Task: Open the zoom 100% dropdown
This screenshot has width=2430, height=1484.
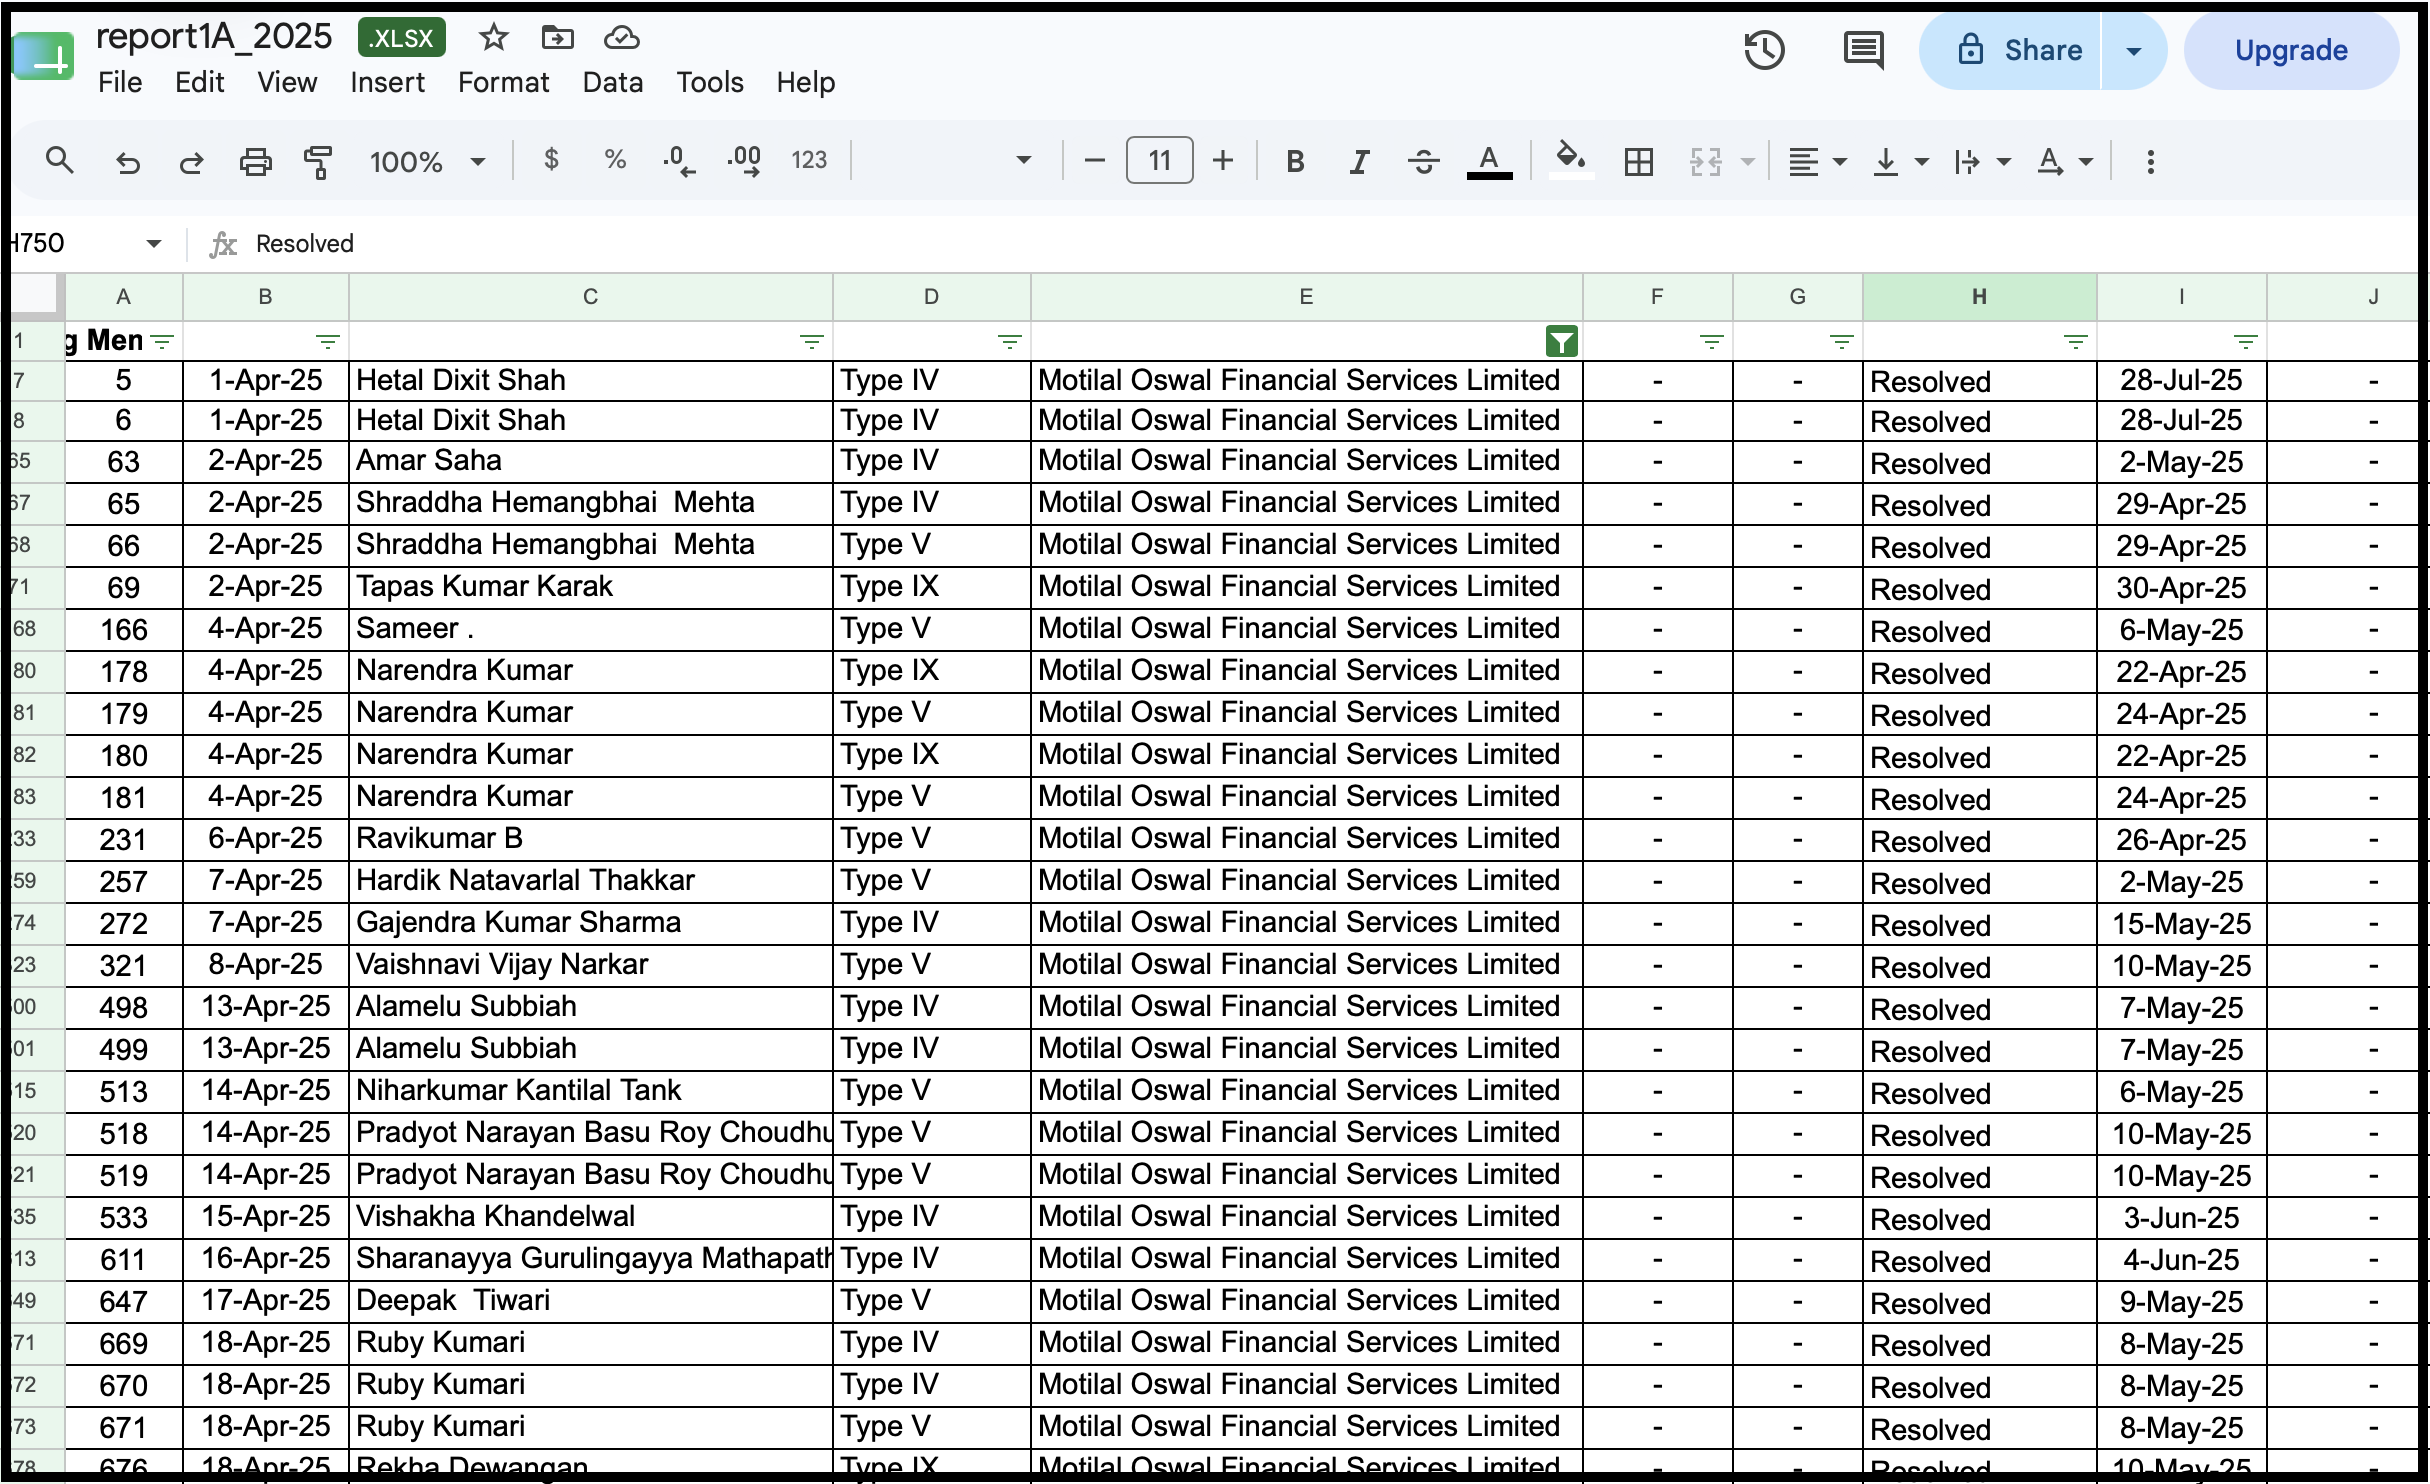Action: pos(427,161)
